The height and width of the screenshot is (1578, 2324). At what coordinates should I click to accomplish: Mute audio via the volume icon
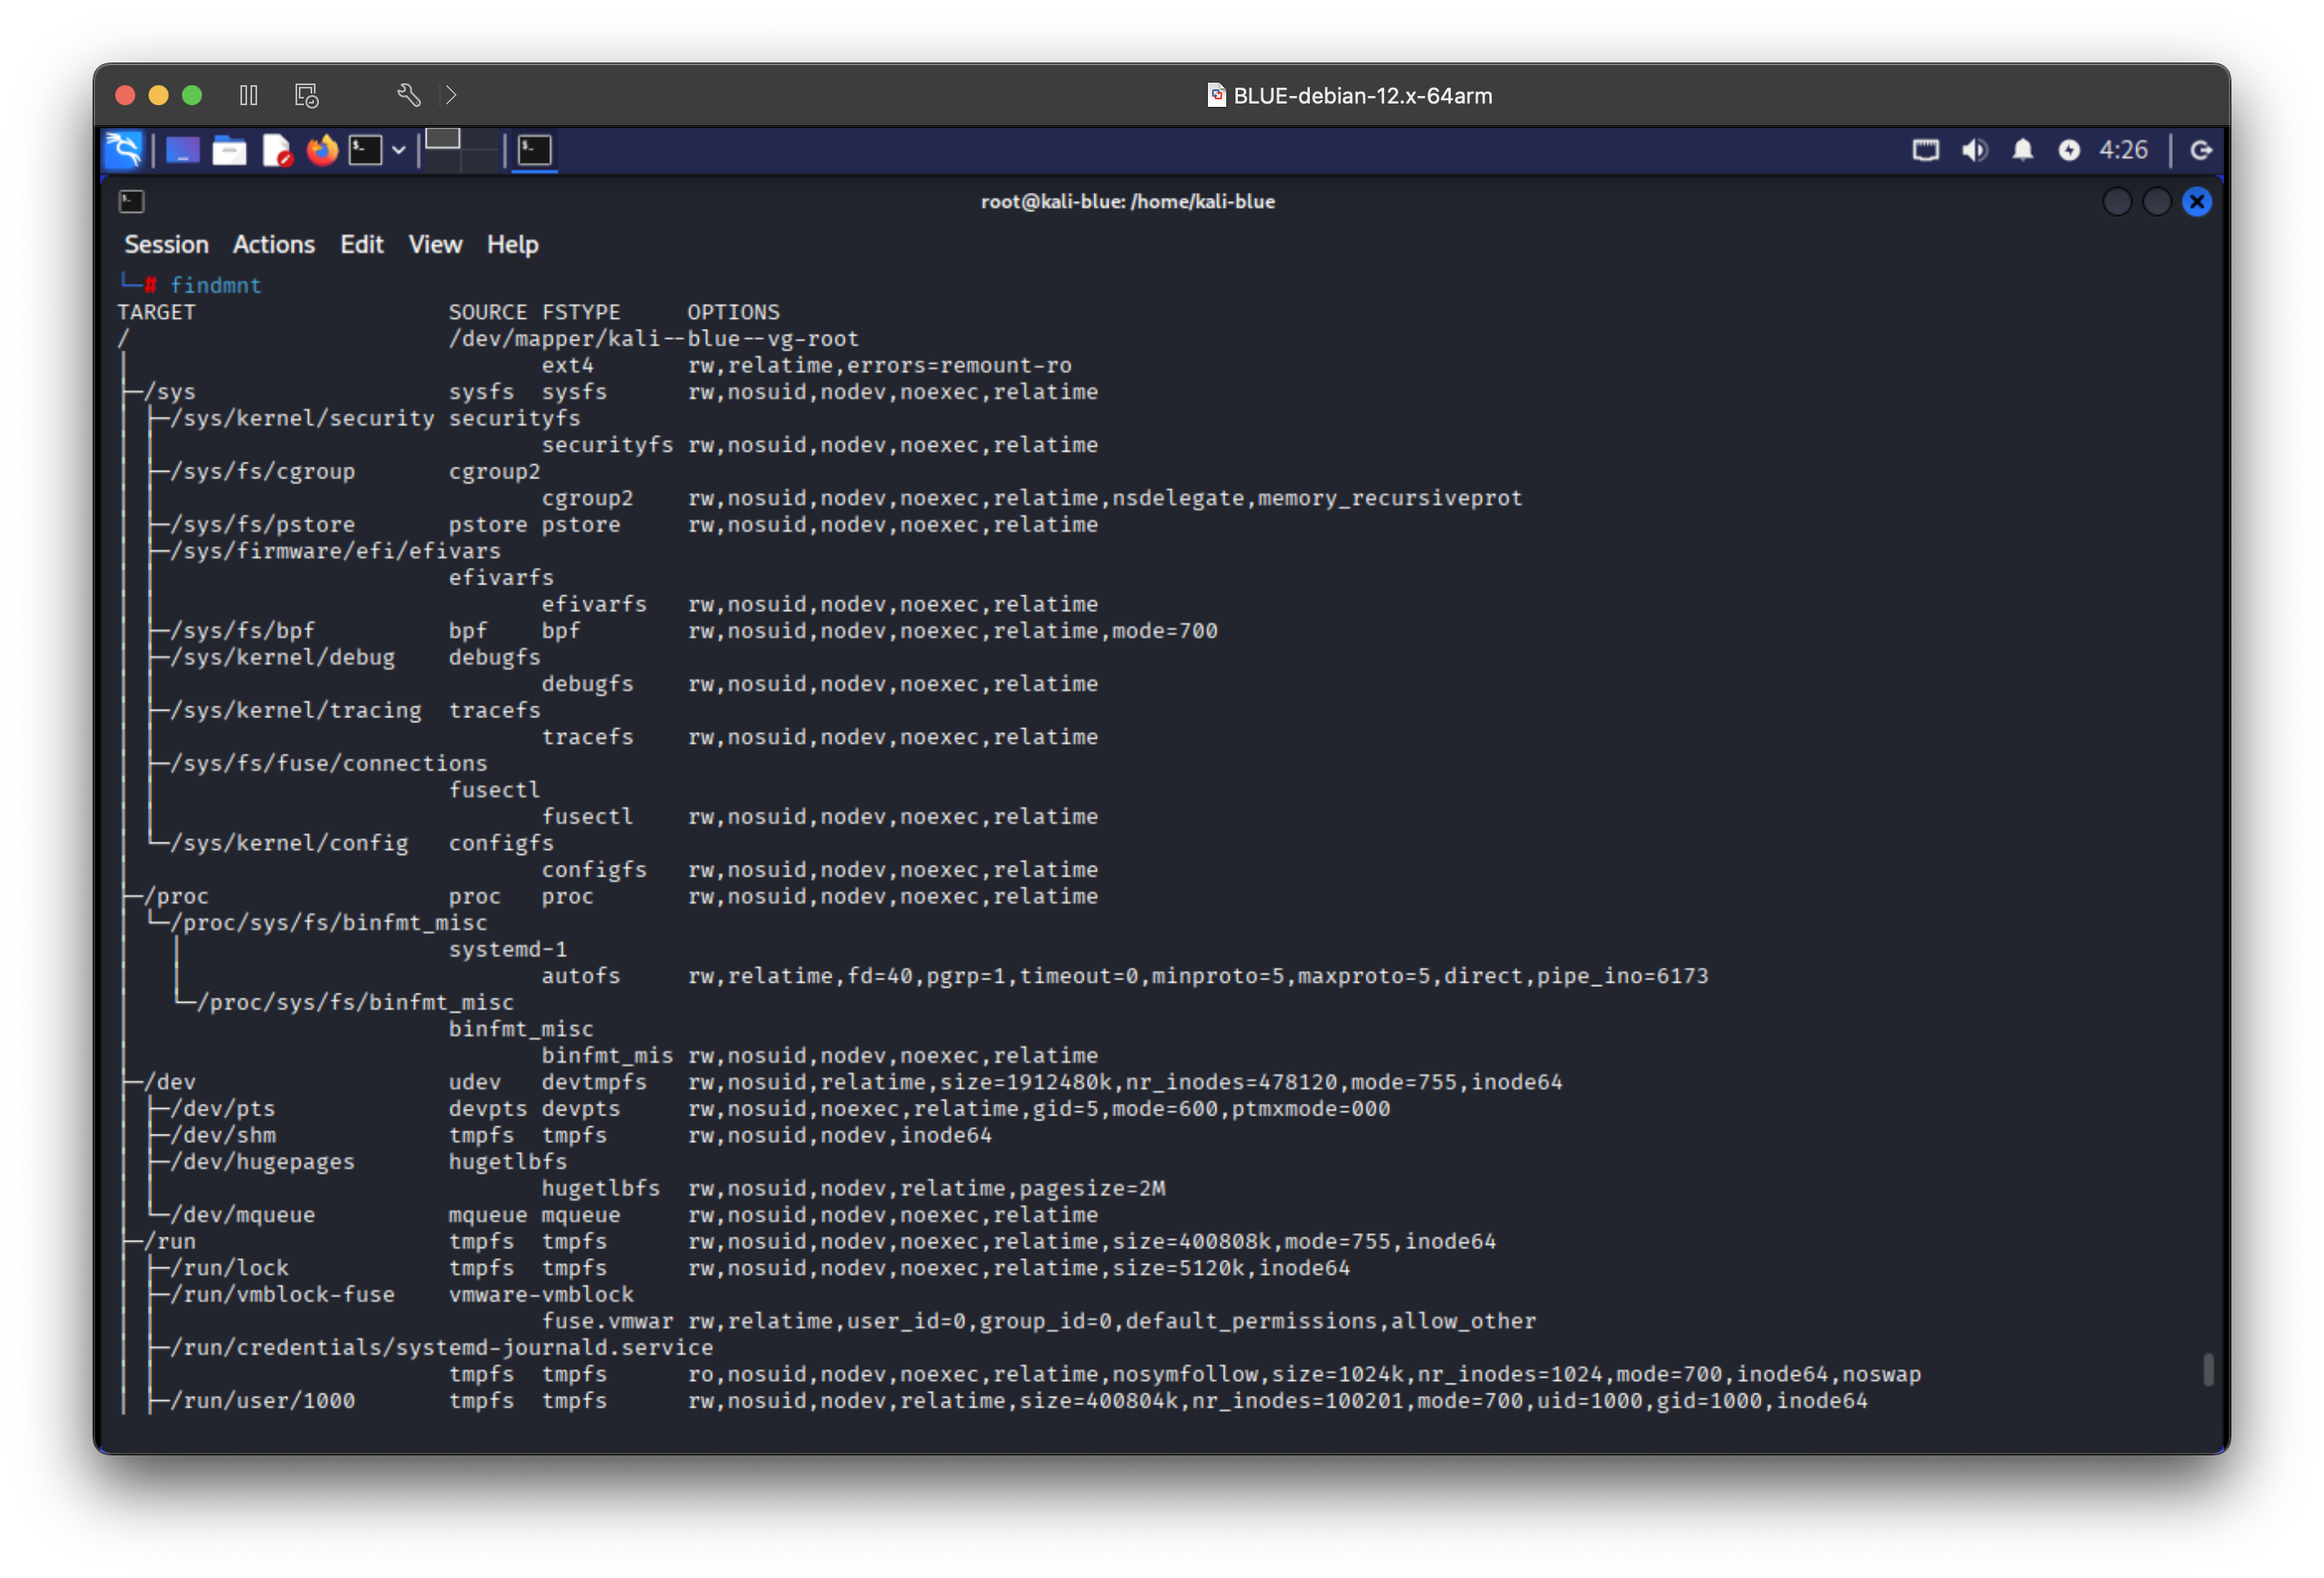(1974, 150)
